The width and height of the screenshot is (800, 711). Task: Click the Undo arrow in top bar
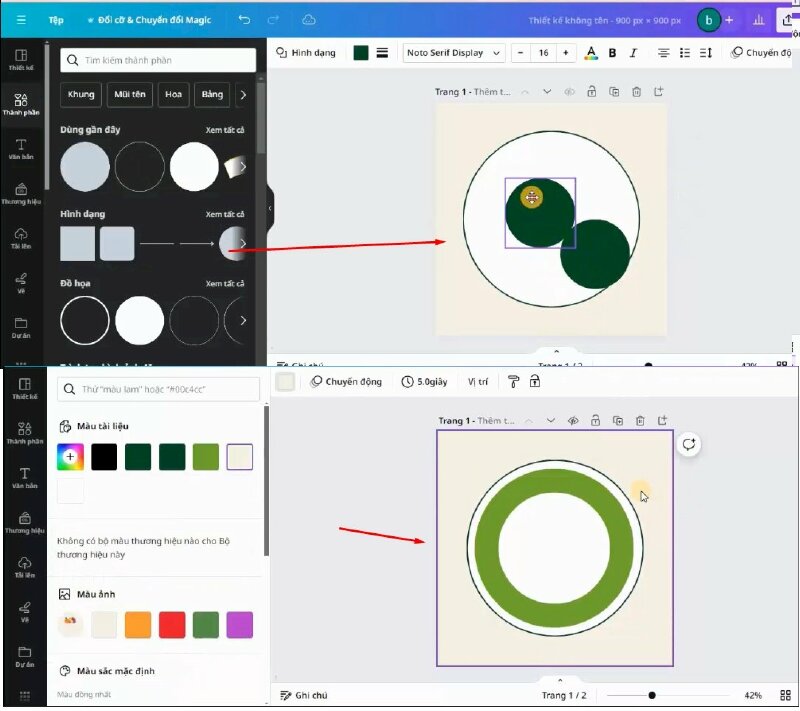(x=245, y=20)
